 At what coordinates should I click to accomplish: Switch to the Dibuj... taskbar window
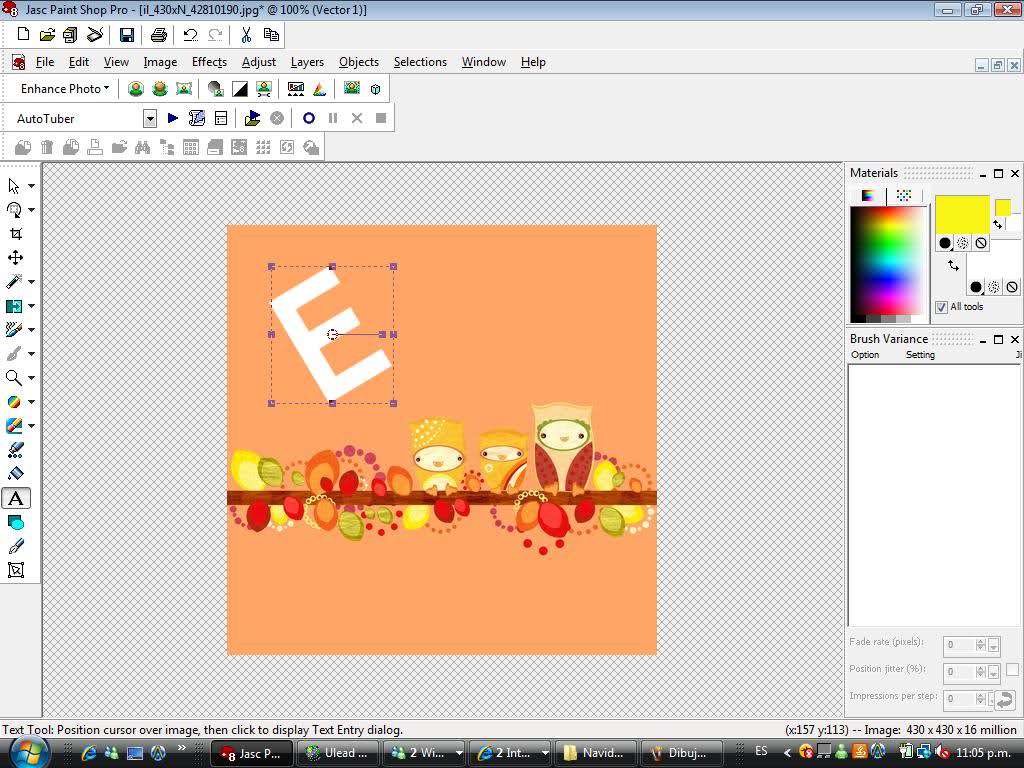[682, 753]
